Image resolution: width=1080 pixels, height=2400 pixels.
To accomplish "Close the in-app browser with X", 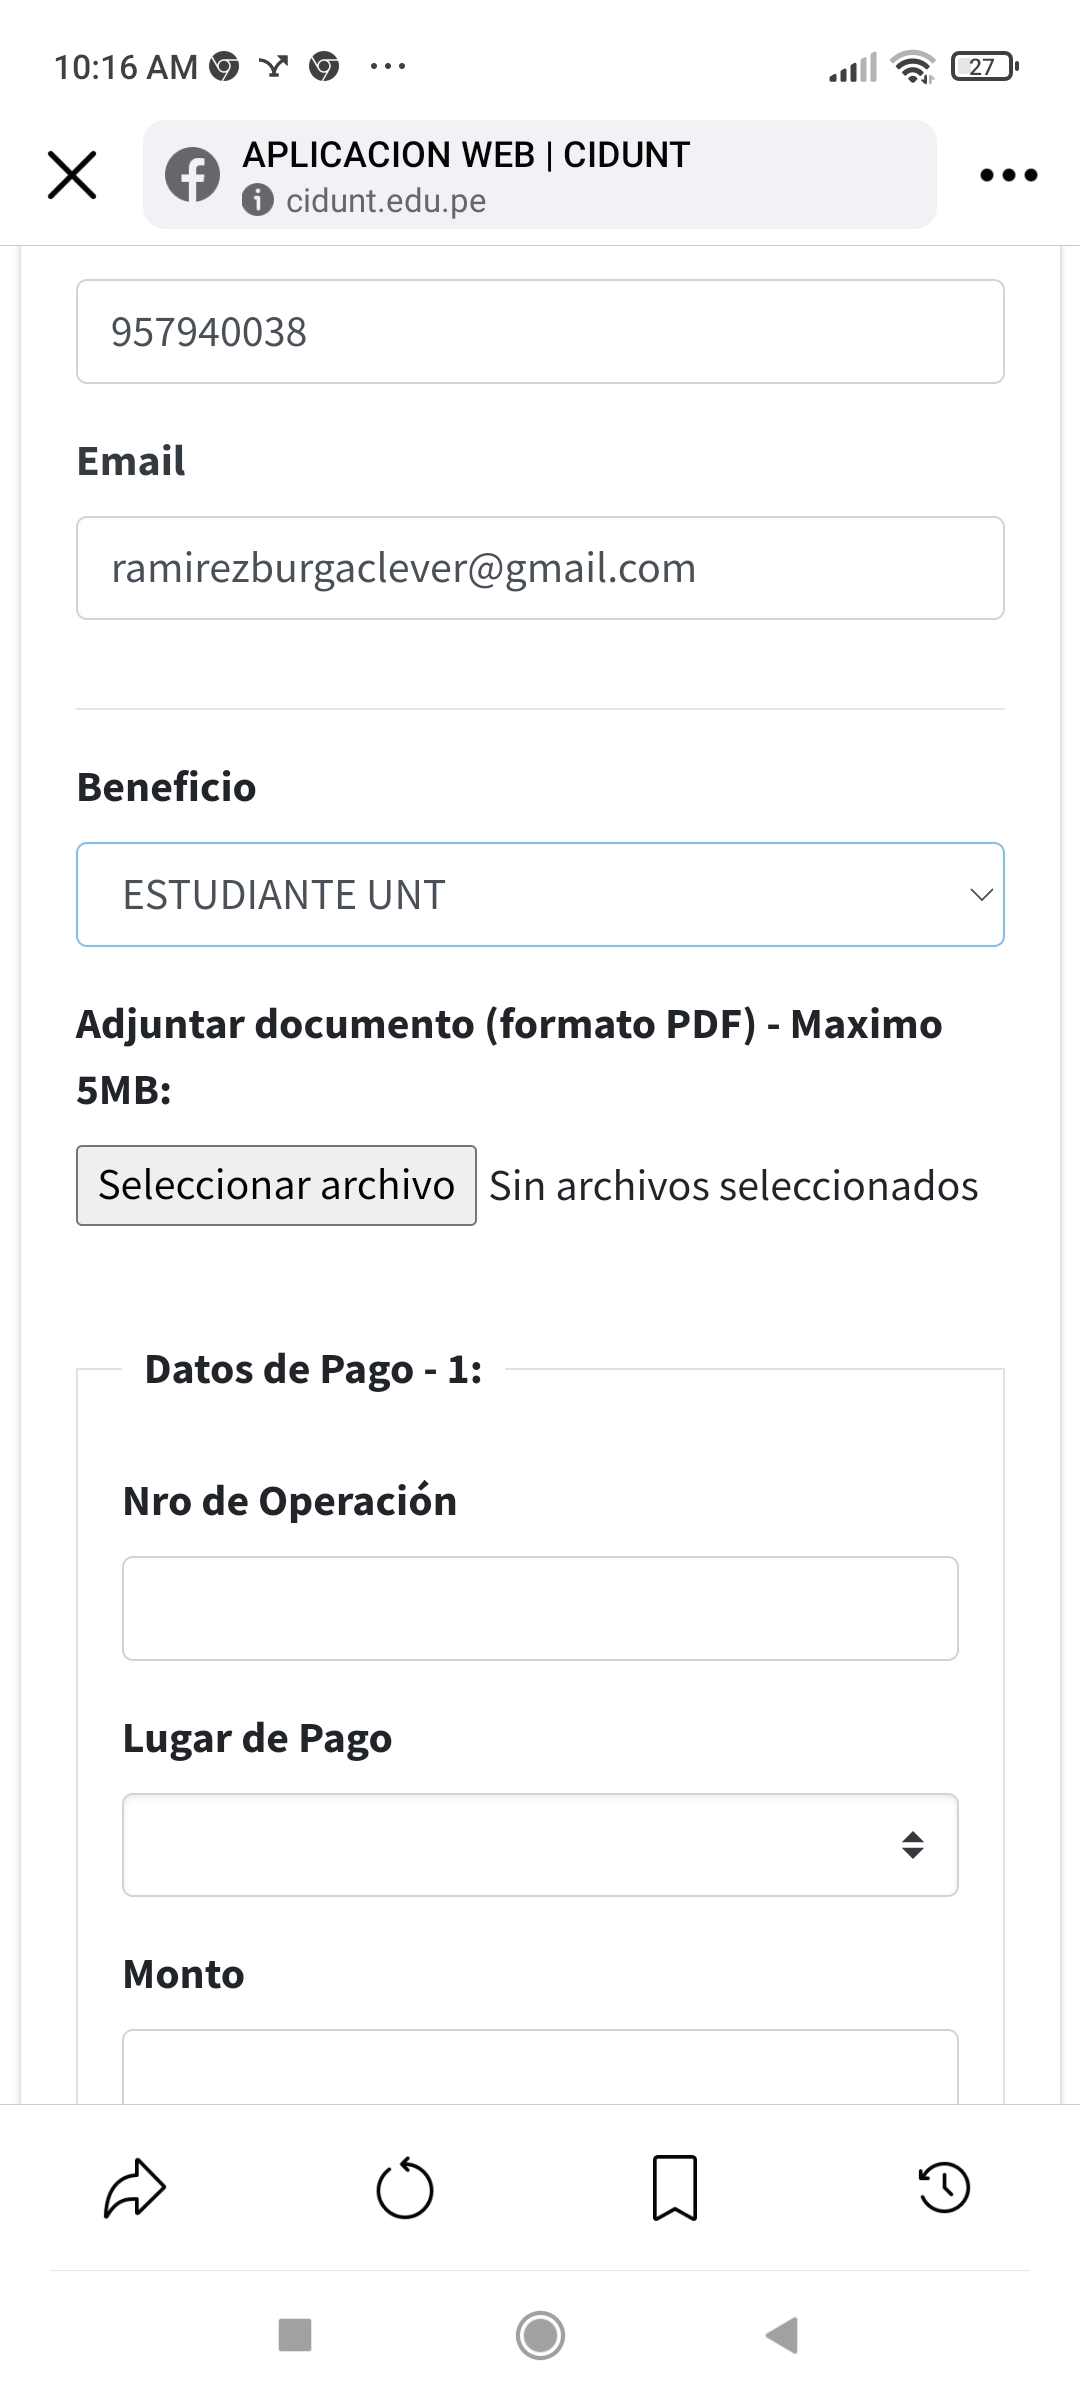I will coord(72,175).
